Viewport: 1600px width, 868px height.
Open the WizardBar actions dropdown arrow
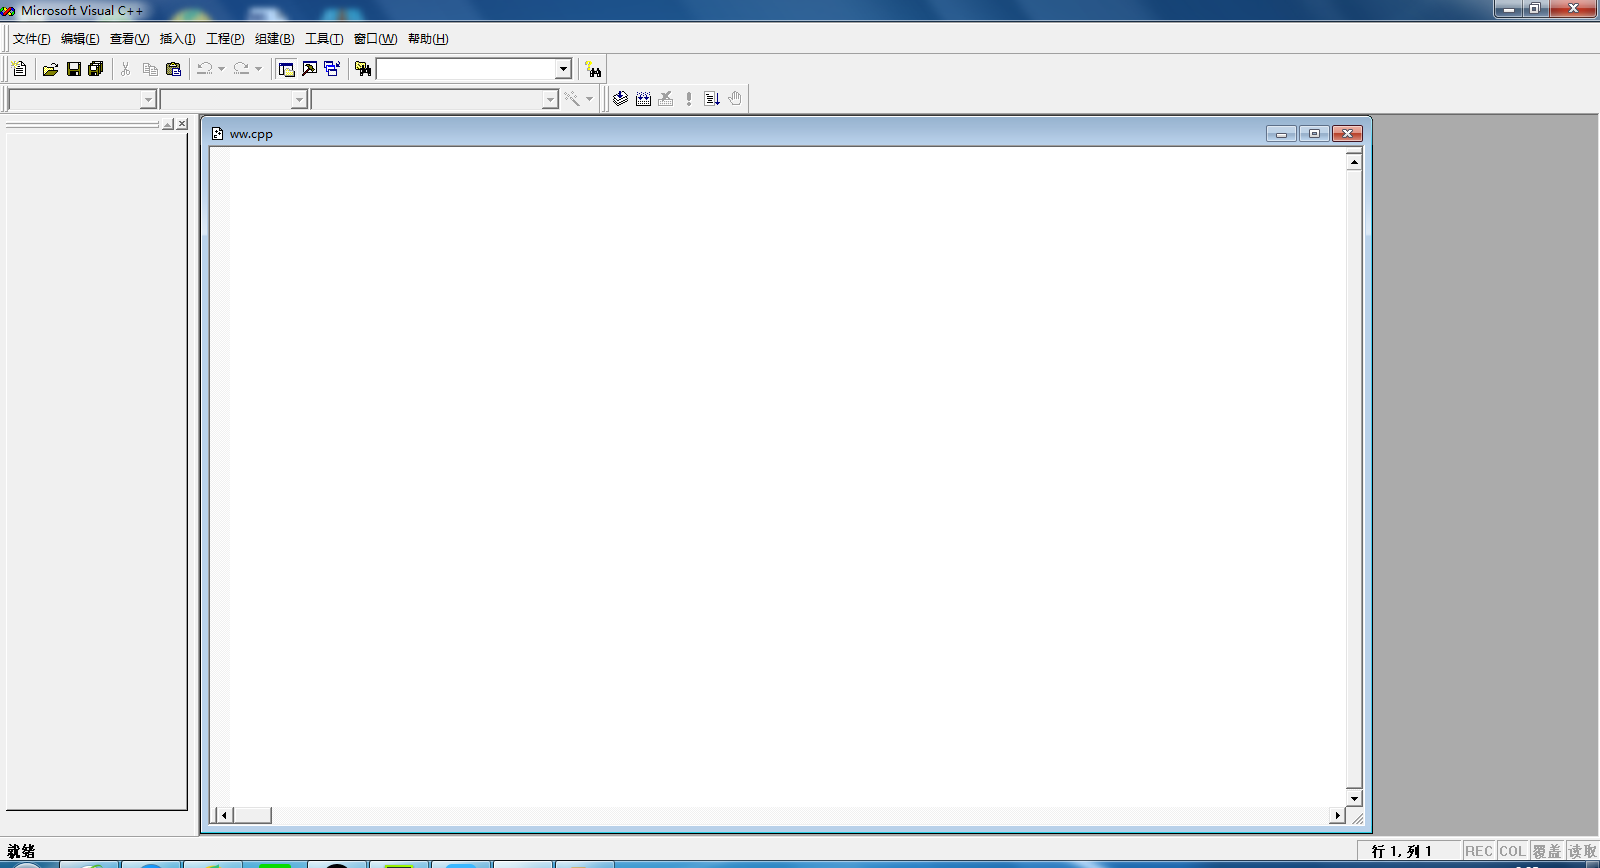click(589, 98)
